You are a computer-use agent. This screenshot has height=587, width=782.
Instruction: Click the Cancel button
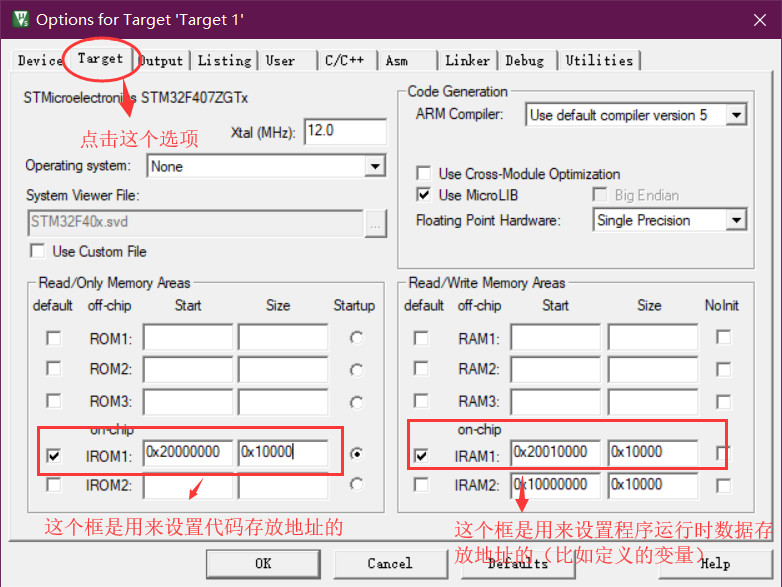coord(390,564)
